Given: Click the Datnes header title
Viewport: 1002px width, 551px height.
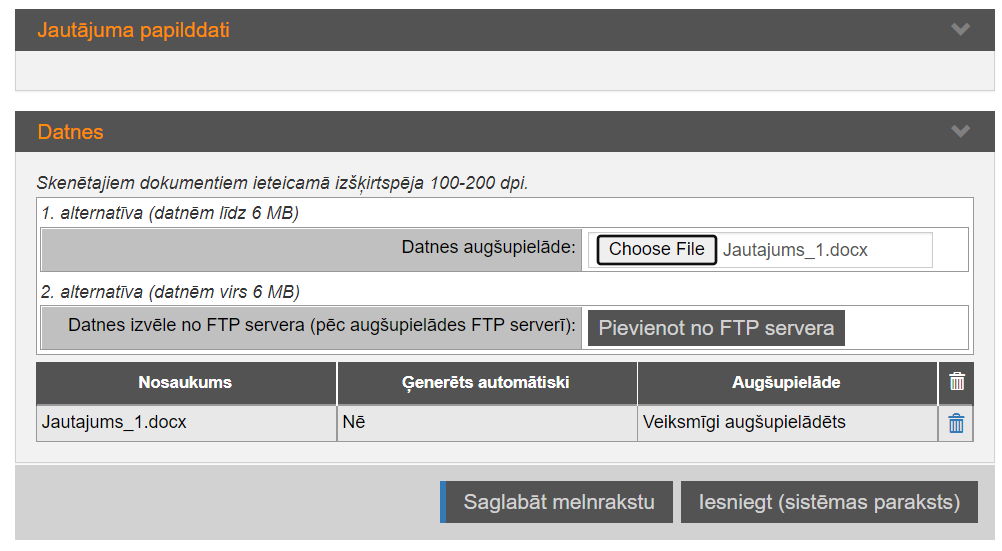Looking at the screenshot, I should pos(70,132).
